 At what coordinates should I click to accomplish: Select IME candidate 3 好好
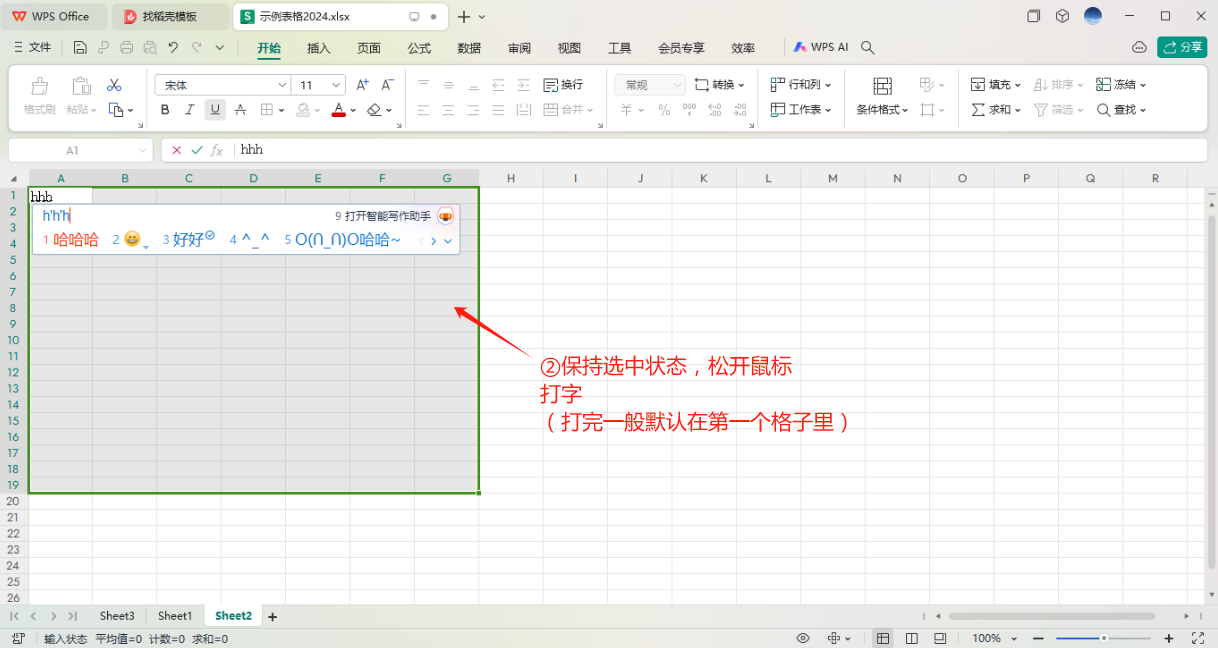188,240
